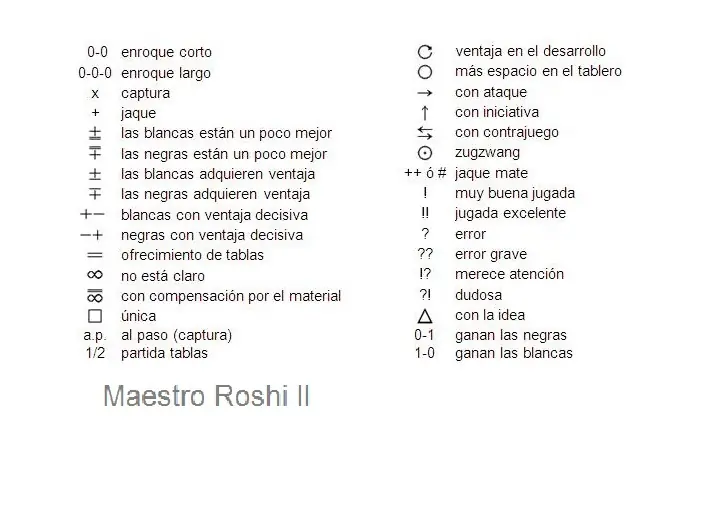Click the equals sign draw offer symbol

[95, 255]
